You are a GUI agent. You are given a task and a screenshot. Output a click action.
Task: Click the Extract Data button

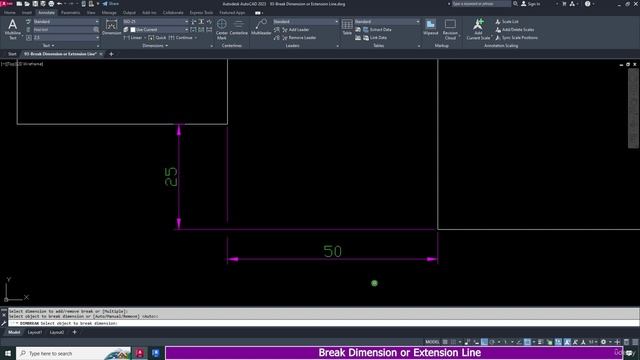[x=378, y=29]
